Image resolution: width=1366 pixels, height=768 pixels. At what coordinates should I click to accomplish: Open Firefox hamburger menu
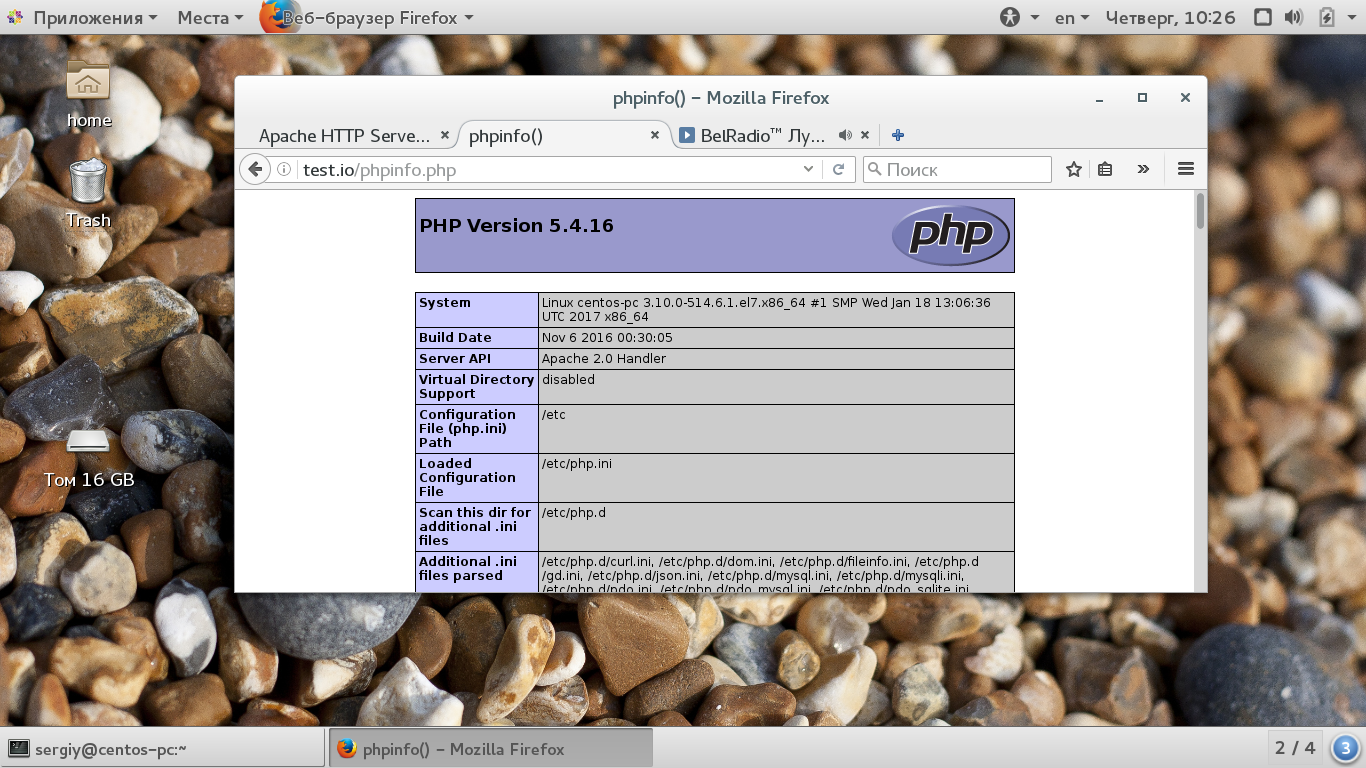(x=1186, y=169)
